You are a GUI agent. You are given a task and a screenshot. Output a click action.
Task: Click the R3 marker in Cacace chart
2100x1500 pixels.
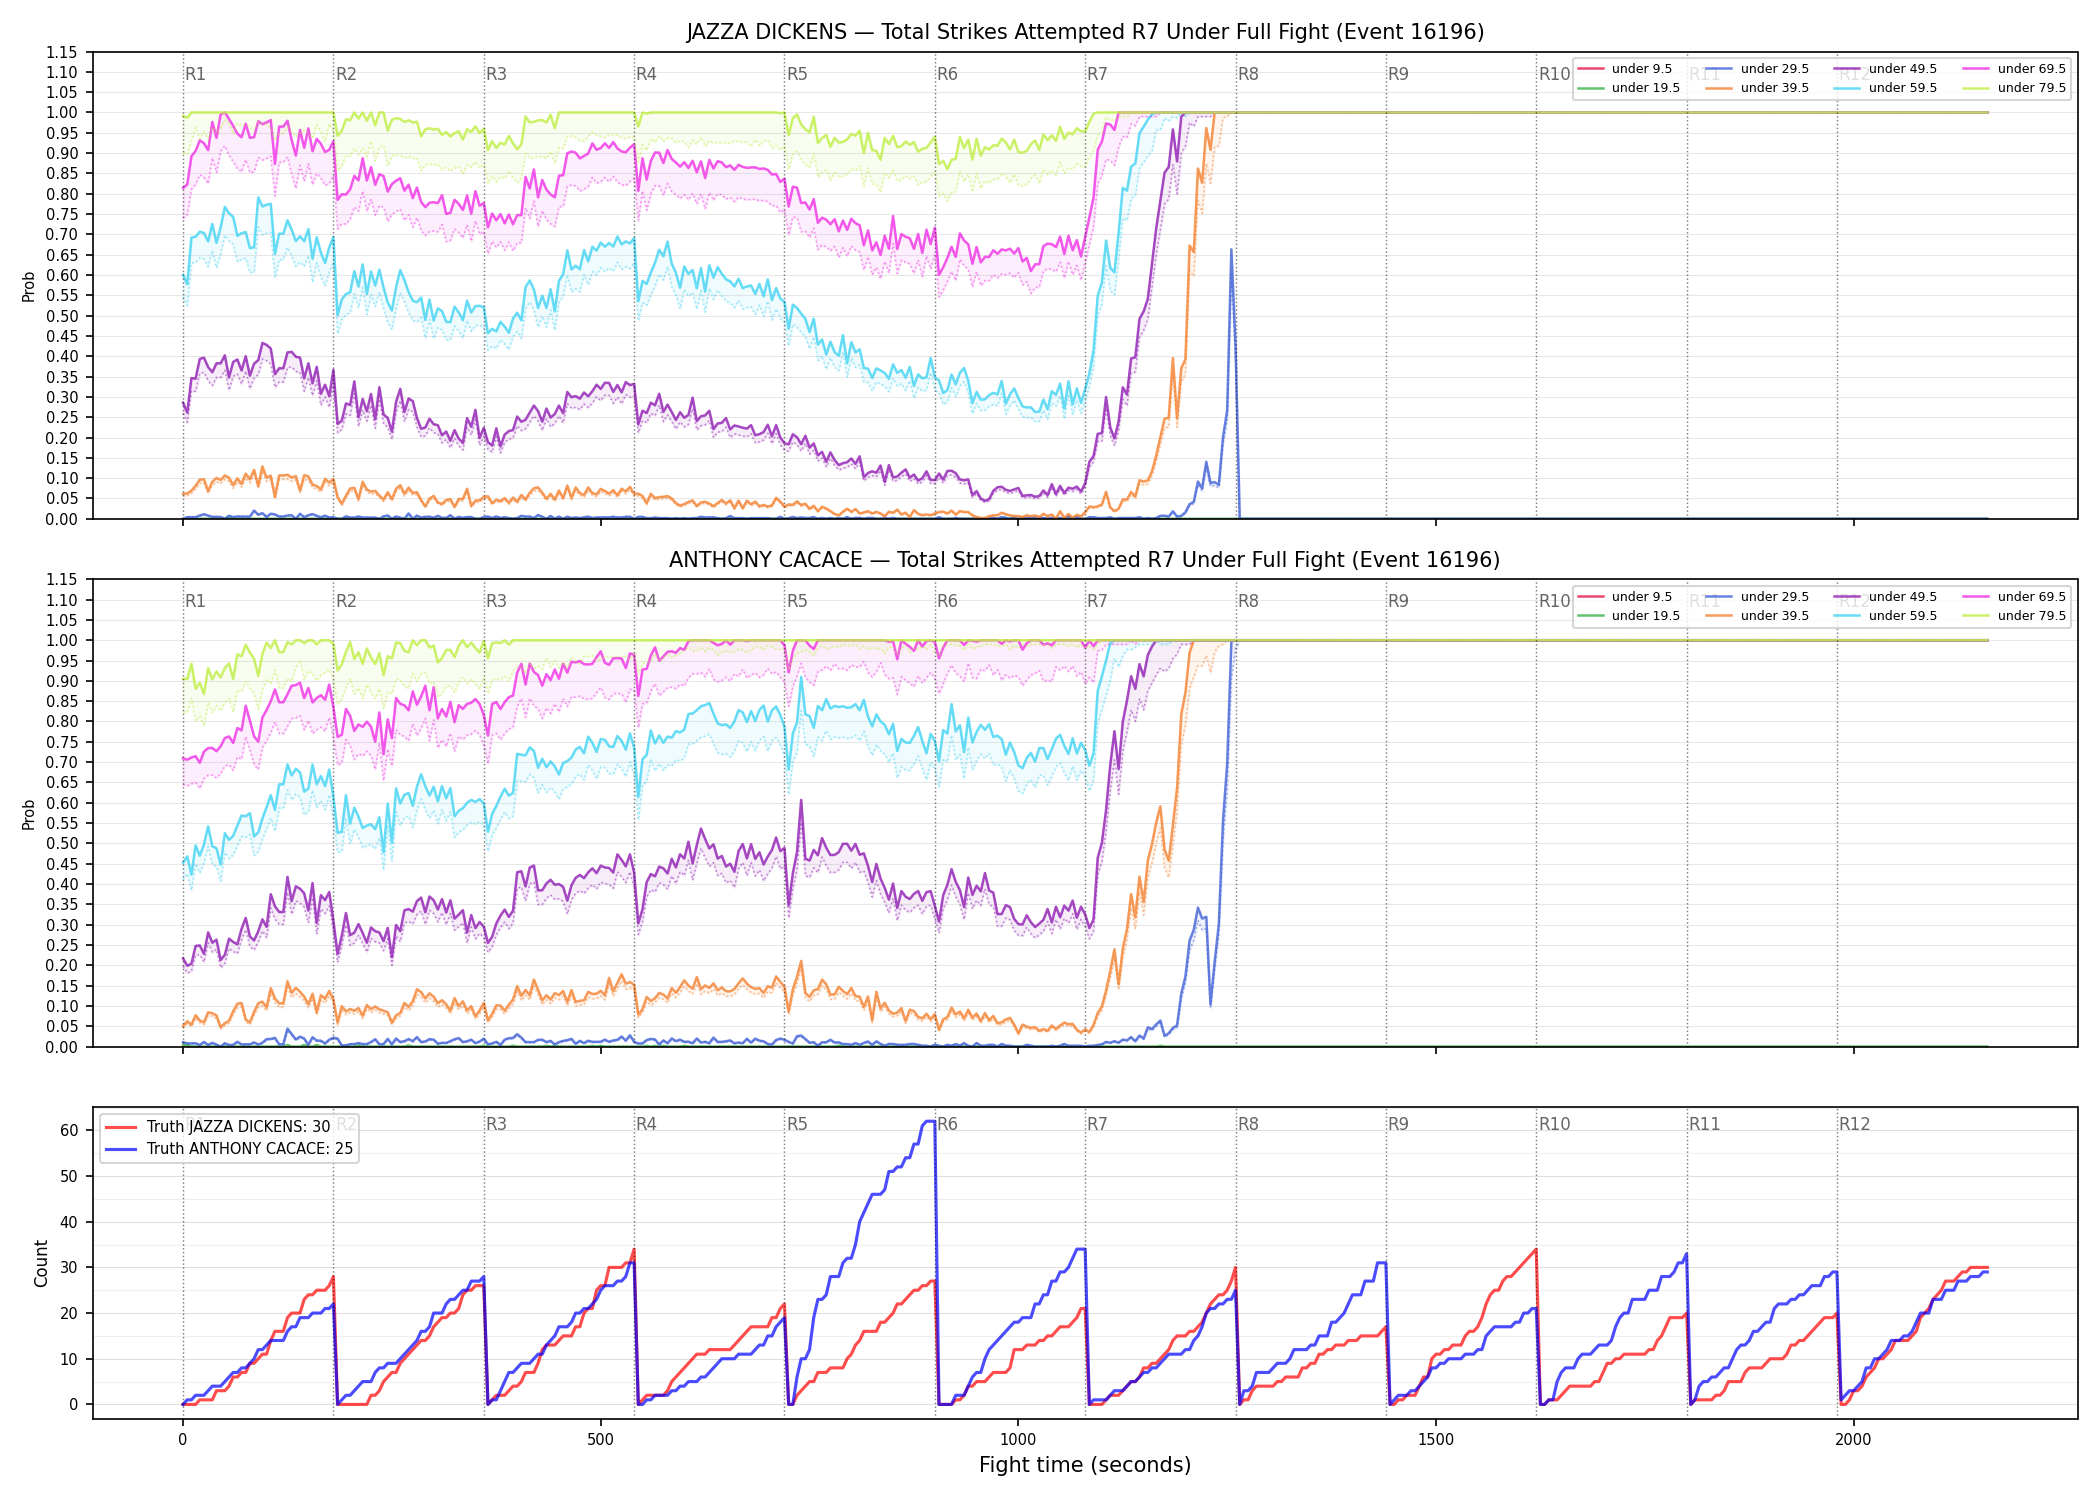tap(496, 601)
